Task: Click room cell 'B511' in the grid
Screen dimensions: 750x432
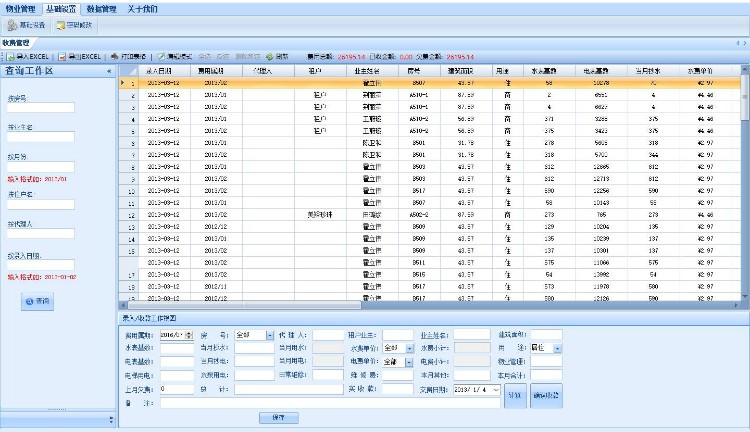Action: coord(419,263)
